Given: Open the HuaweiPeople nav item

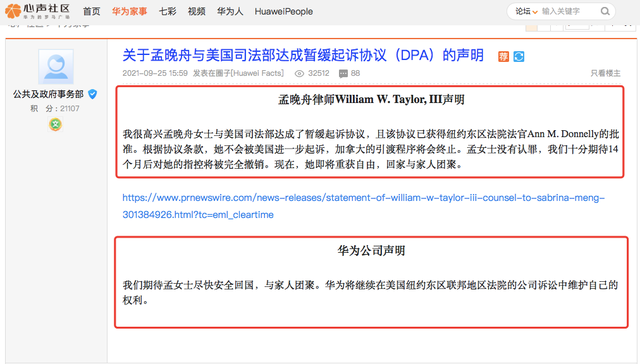Looking at the screenshot, I should pyautogui.click(x=284, y=11).
